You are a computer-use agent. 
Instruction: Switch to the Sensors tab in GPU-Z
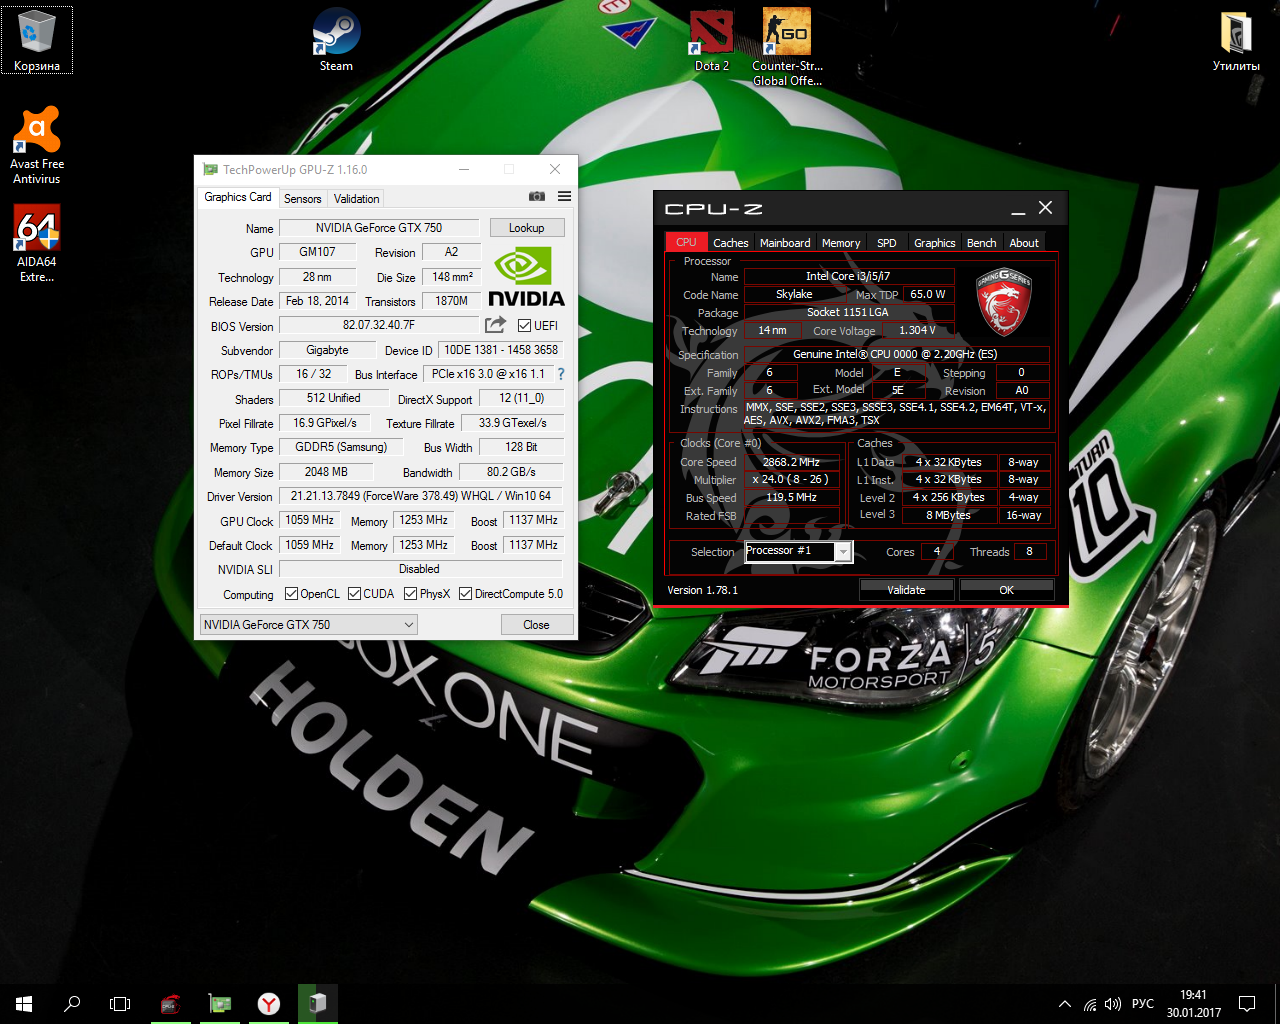(303, 198)
